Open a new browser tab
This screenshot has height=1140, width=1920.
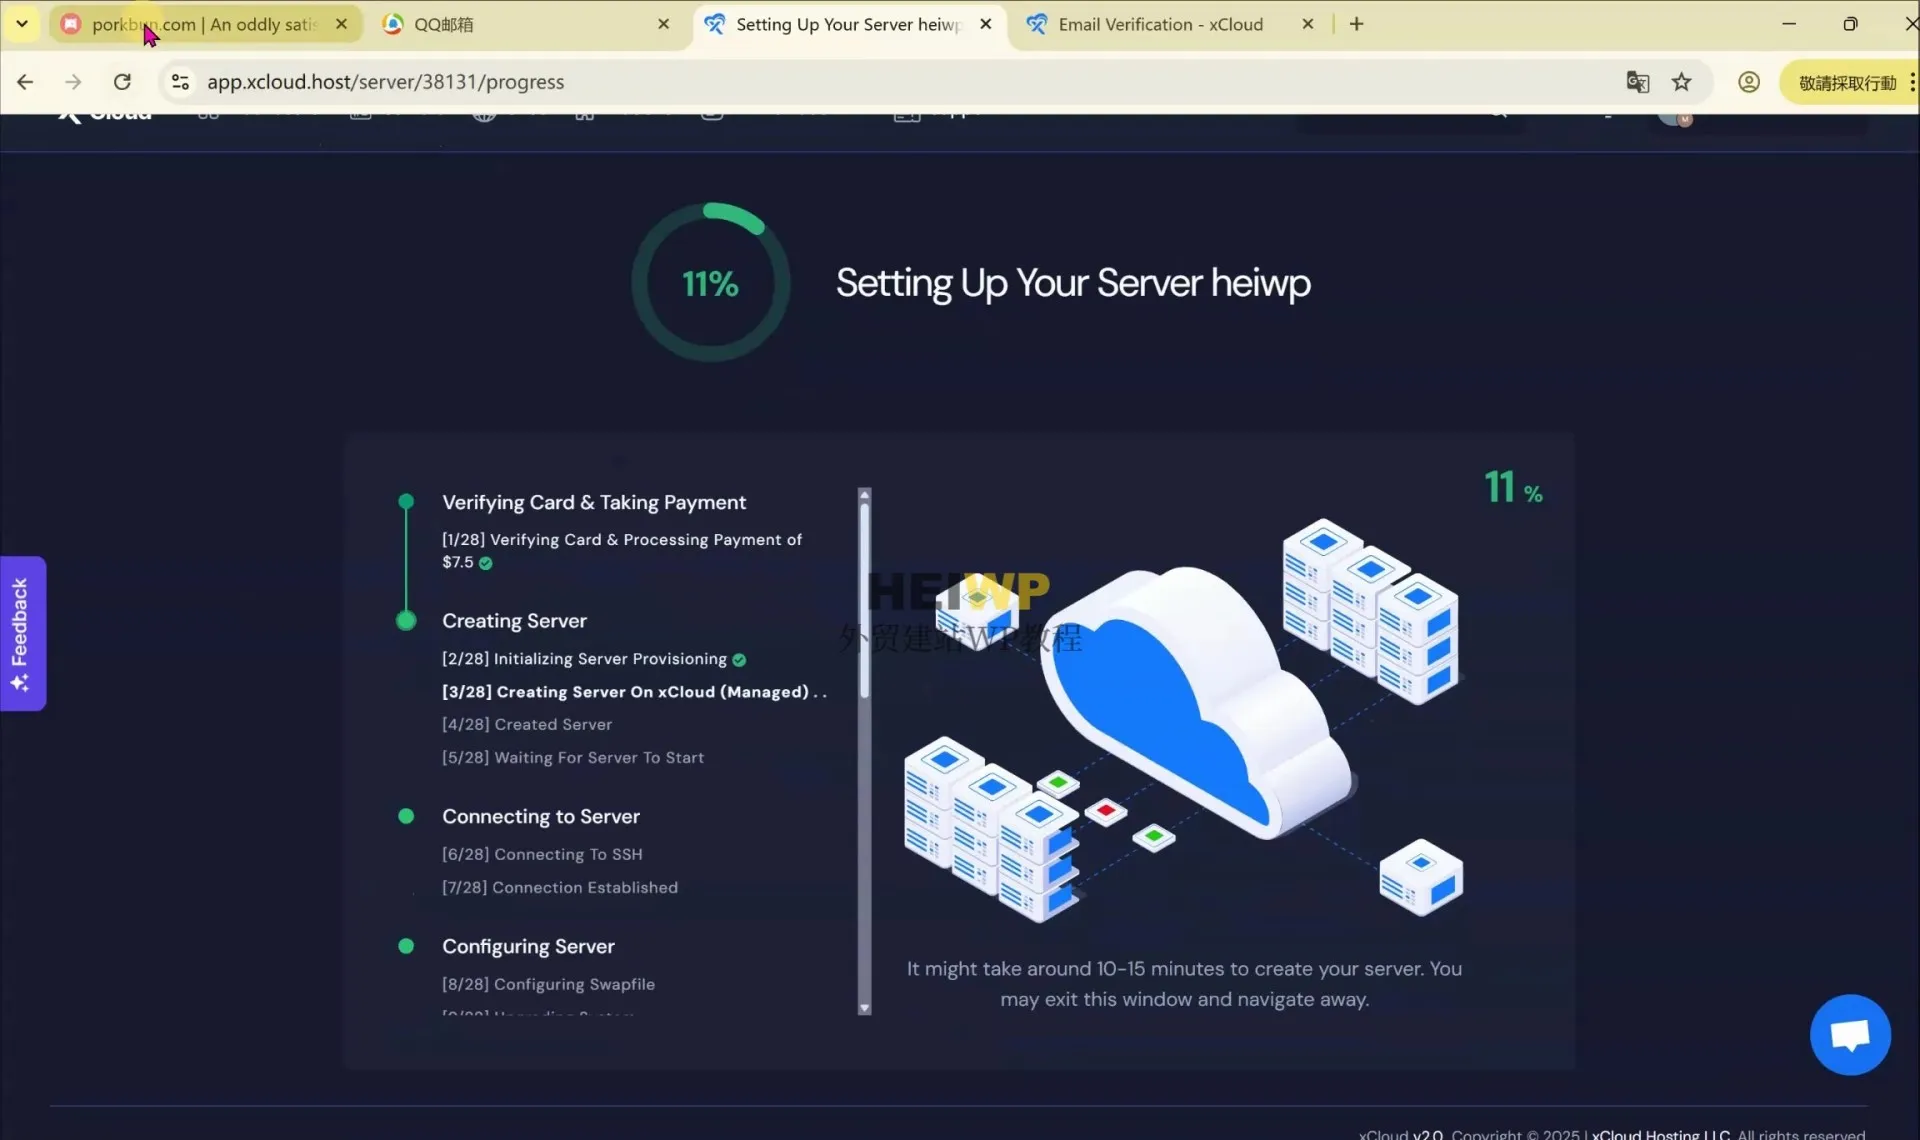(x=1356, y=23)
